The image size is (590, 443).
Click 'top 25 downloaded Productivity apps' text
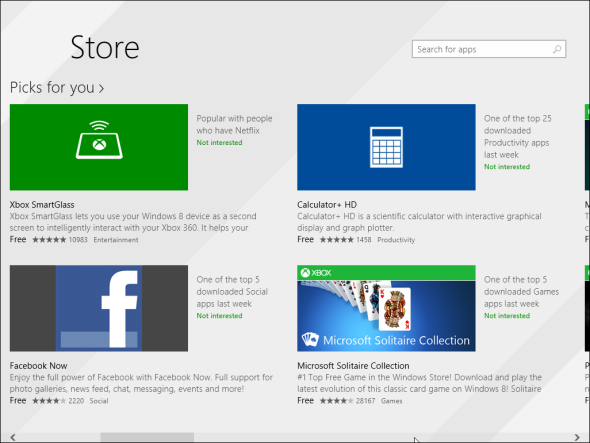click(517, 137)
